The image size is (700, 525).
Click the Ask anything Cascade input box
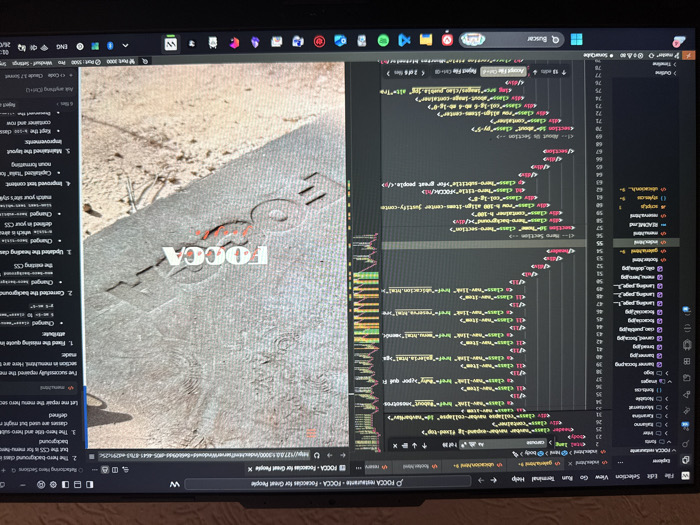[x=38, y=89]
